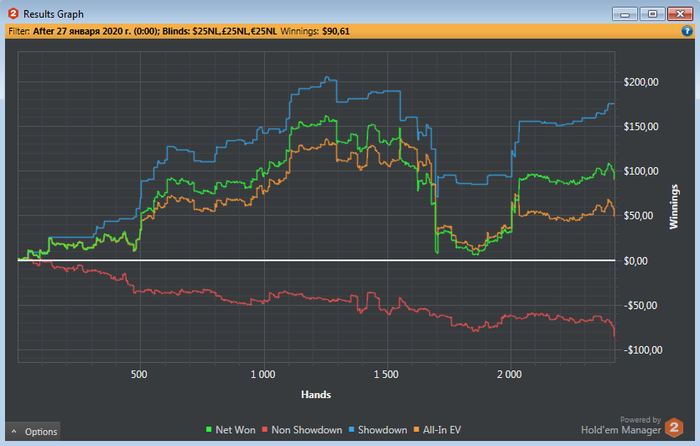Click the Blinds $25NL filter text
The image size is (700, 446).
pyautogui.click(x=219, y=31)
